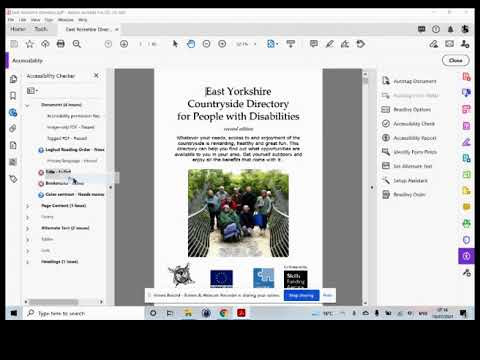Click the highlighter pen icon
The width and height of the screenshot is (480, 360).
[x=329, y=44]
